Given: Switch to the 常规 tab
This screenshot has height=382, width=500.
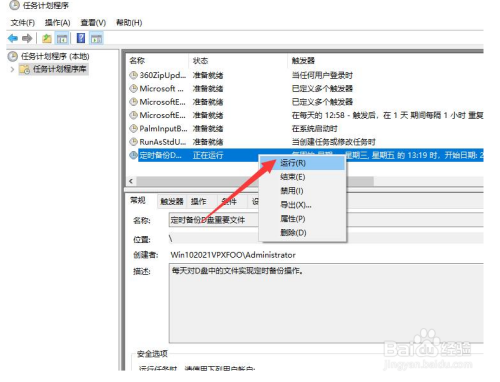Looking at the screenshot, I should pos(138,200).
